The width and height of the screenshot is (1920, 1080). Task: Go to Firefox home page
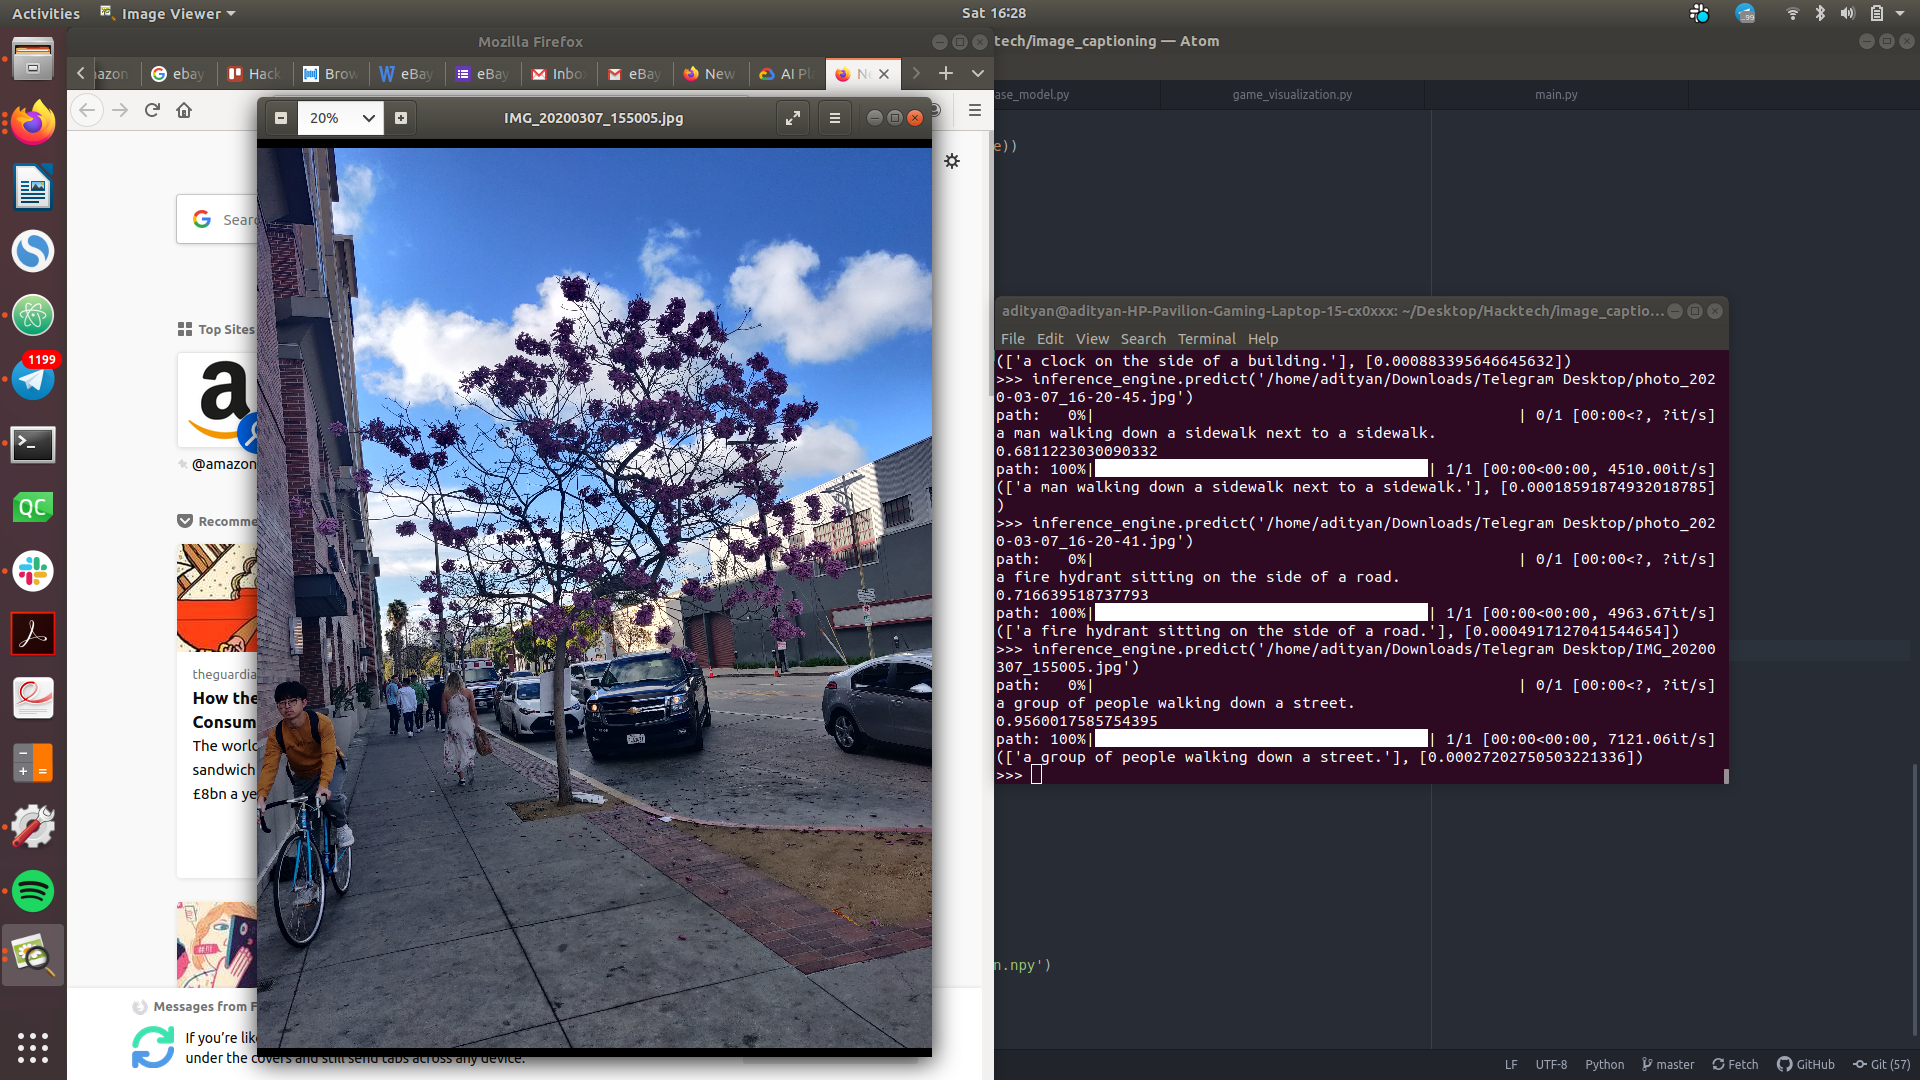(184, 110)
